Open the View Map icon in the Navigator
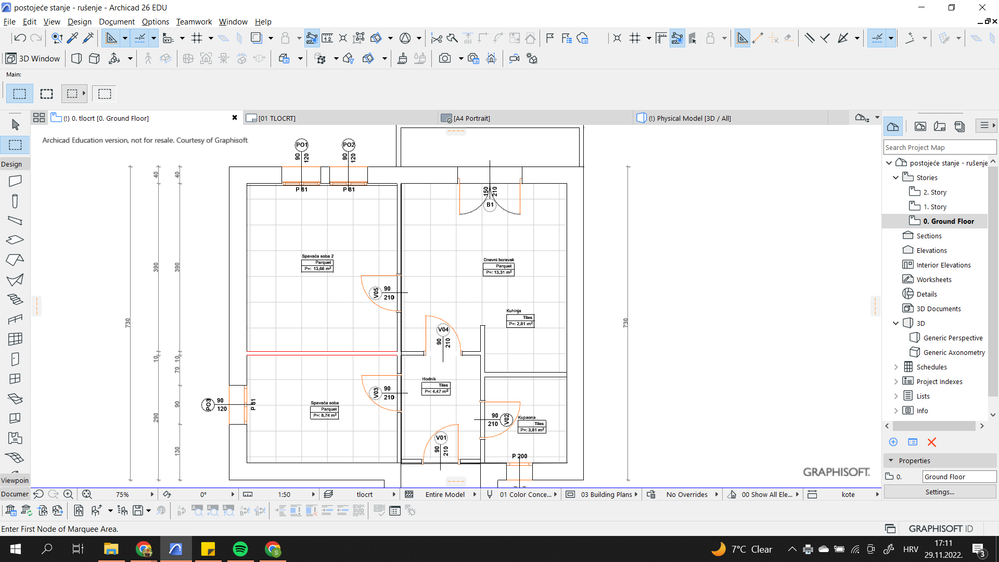999x562 pixels. tap(920, 126)
